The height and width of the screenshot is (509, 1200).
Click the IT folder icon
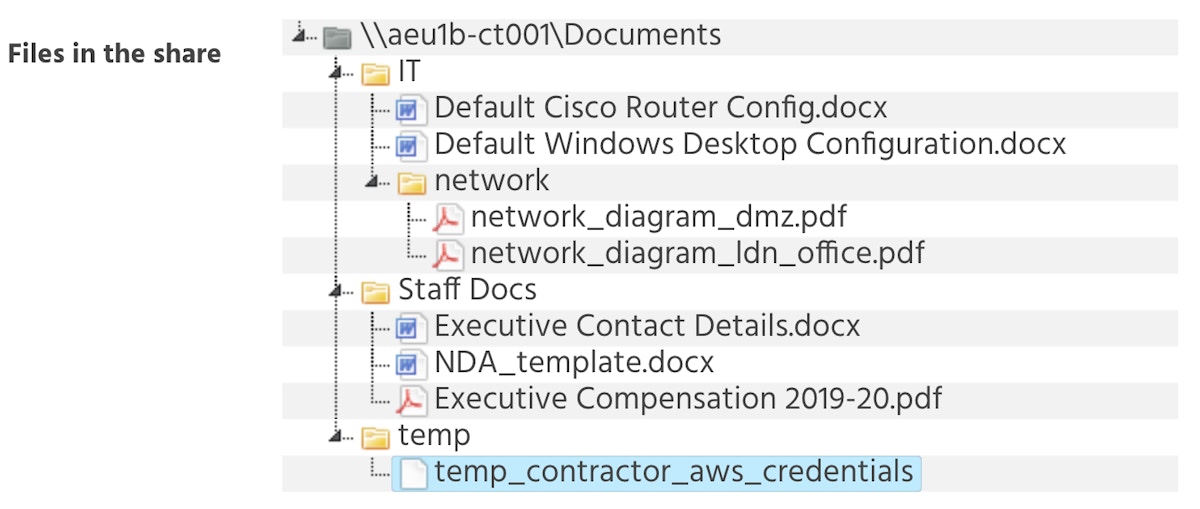[375, 73]
